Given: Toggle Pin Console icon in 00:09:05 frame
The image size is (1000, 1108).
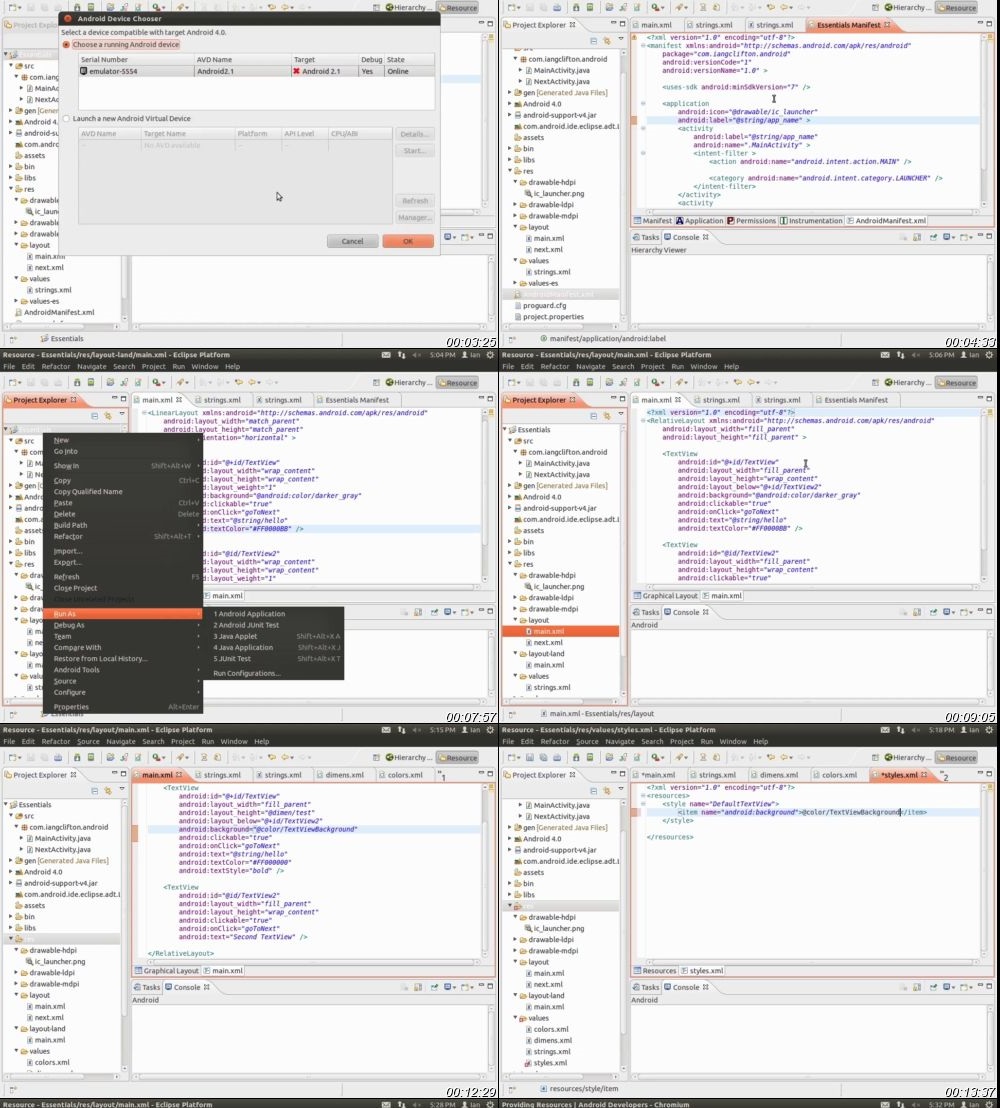Looking at the screenshot, I should [934, 612].
